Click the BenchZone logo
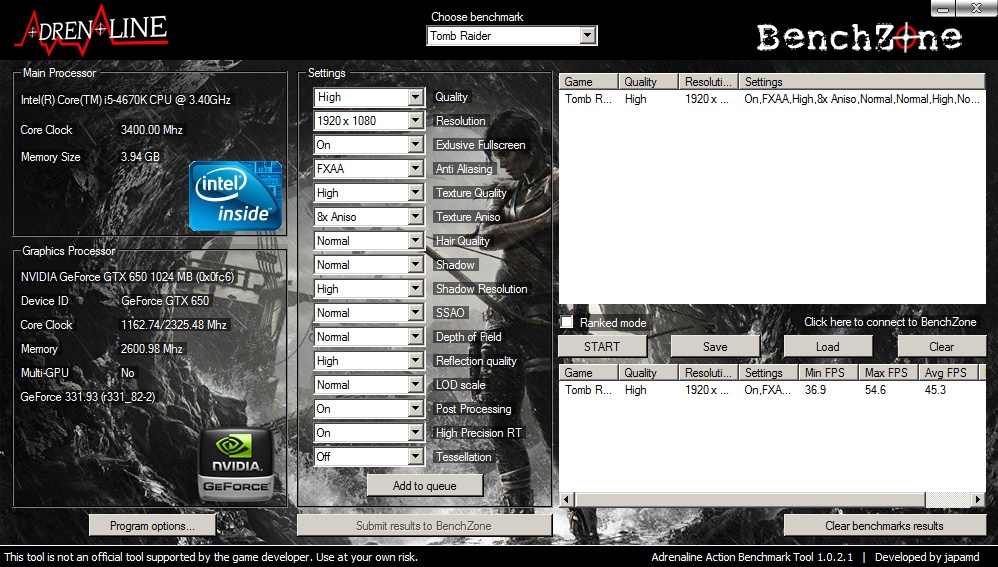This screenshot has width=998, height=567. [859, 38]
